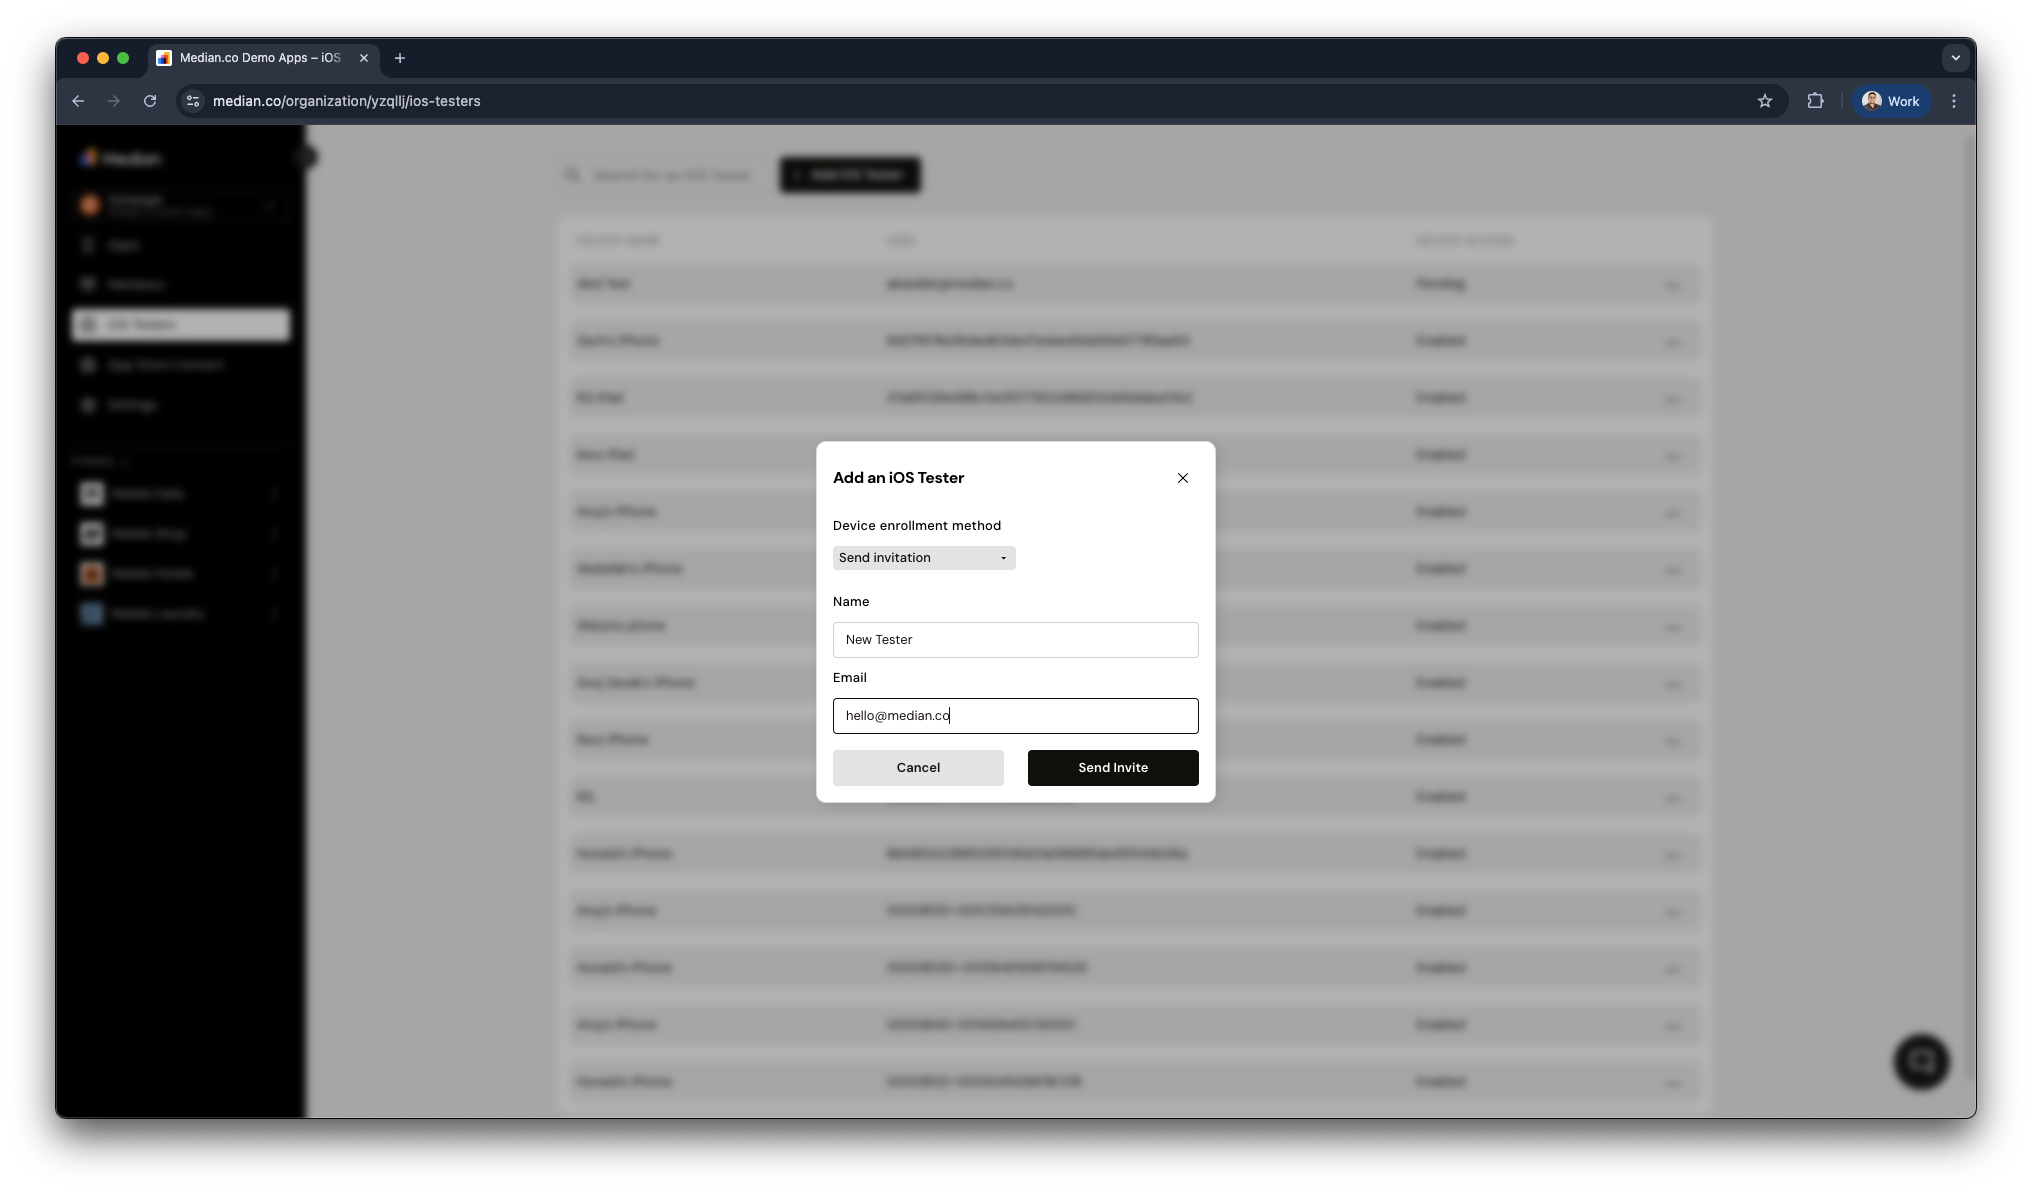Reload the page
Viewport: 2032px width, 1192px height.
click(150, 101)
